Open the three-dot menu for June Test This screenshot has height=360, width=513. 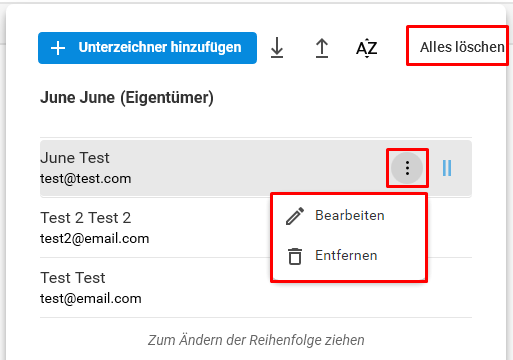point(407,168)
